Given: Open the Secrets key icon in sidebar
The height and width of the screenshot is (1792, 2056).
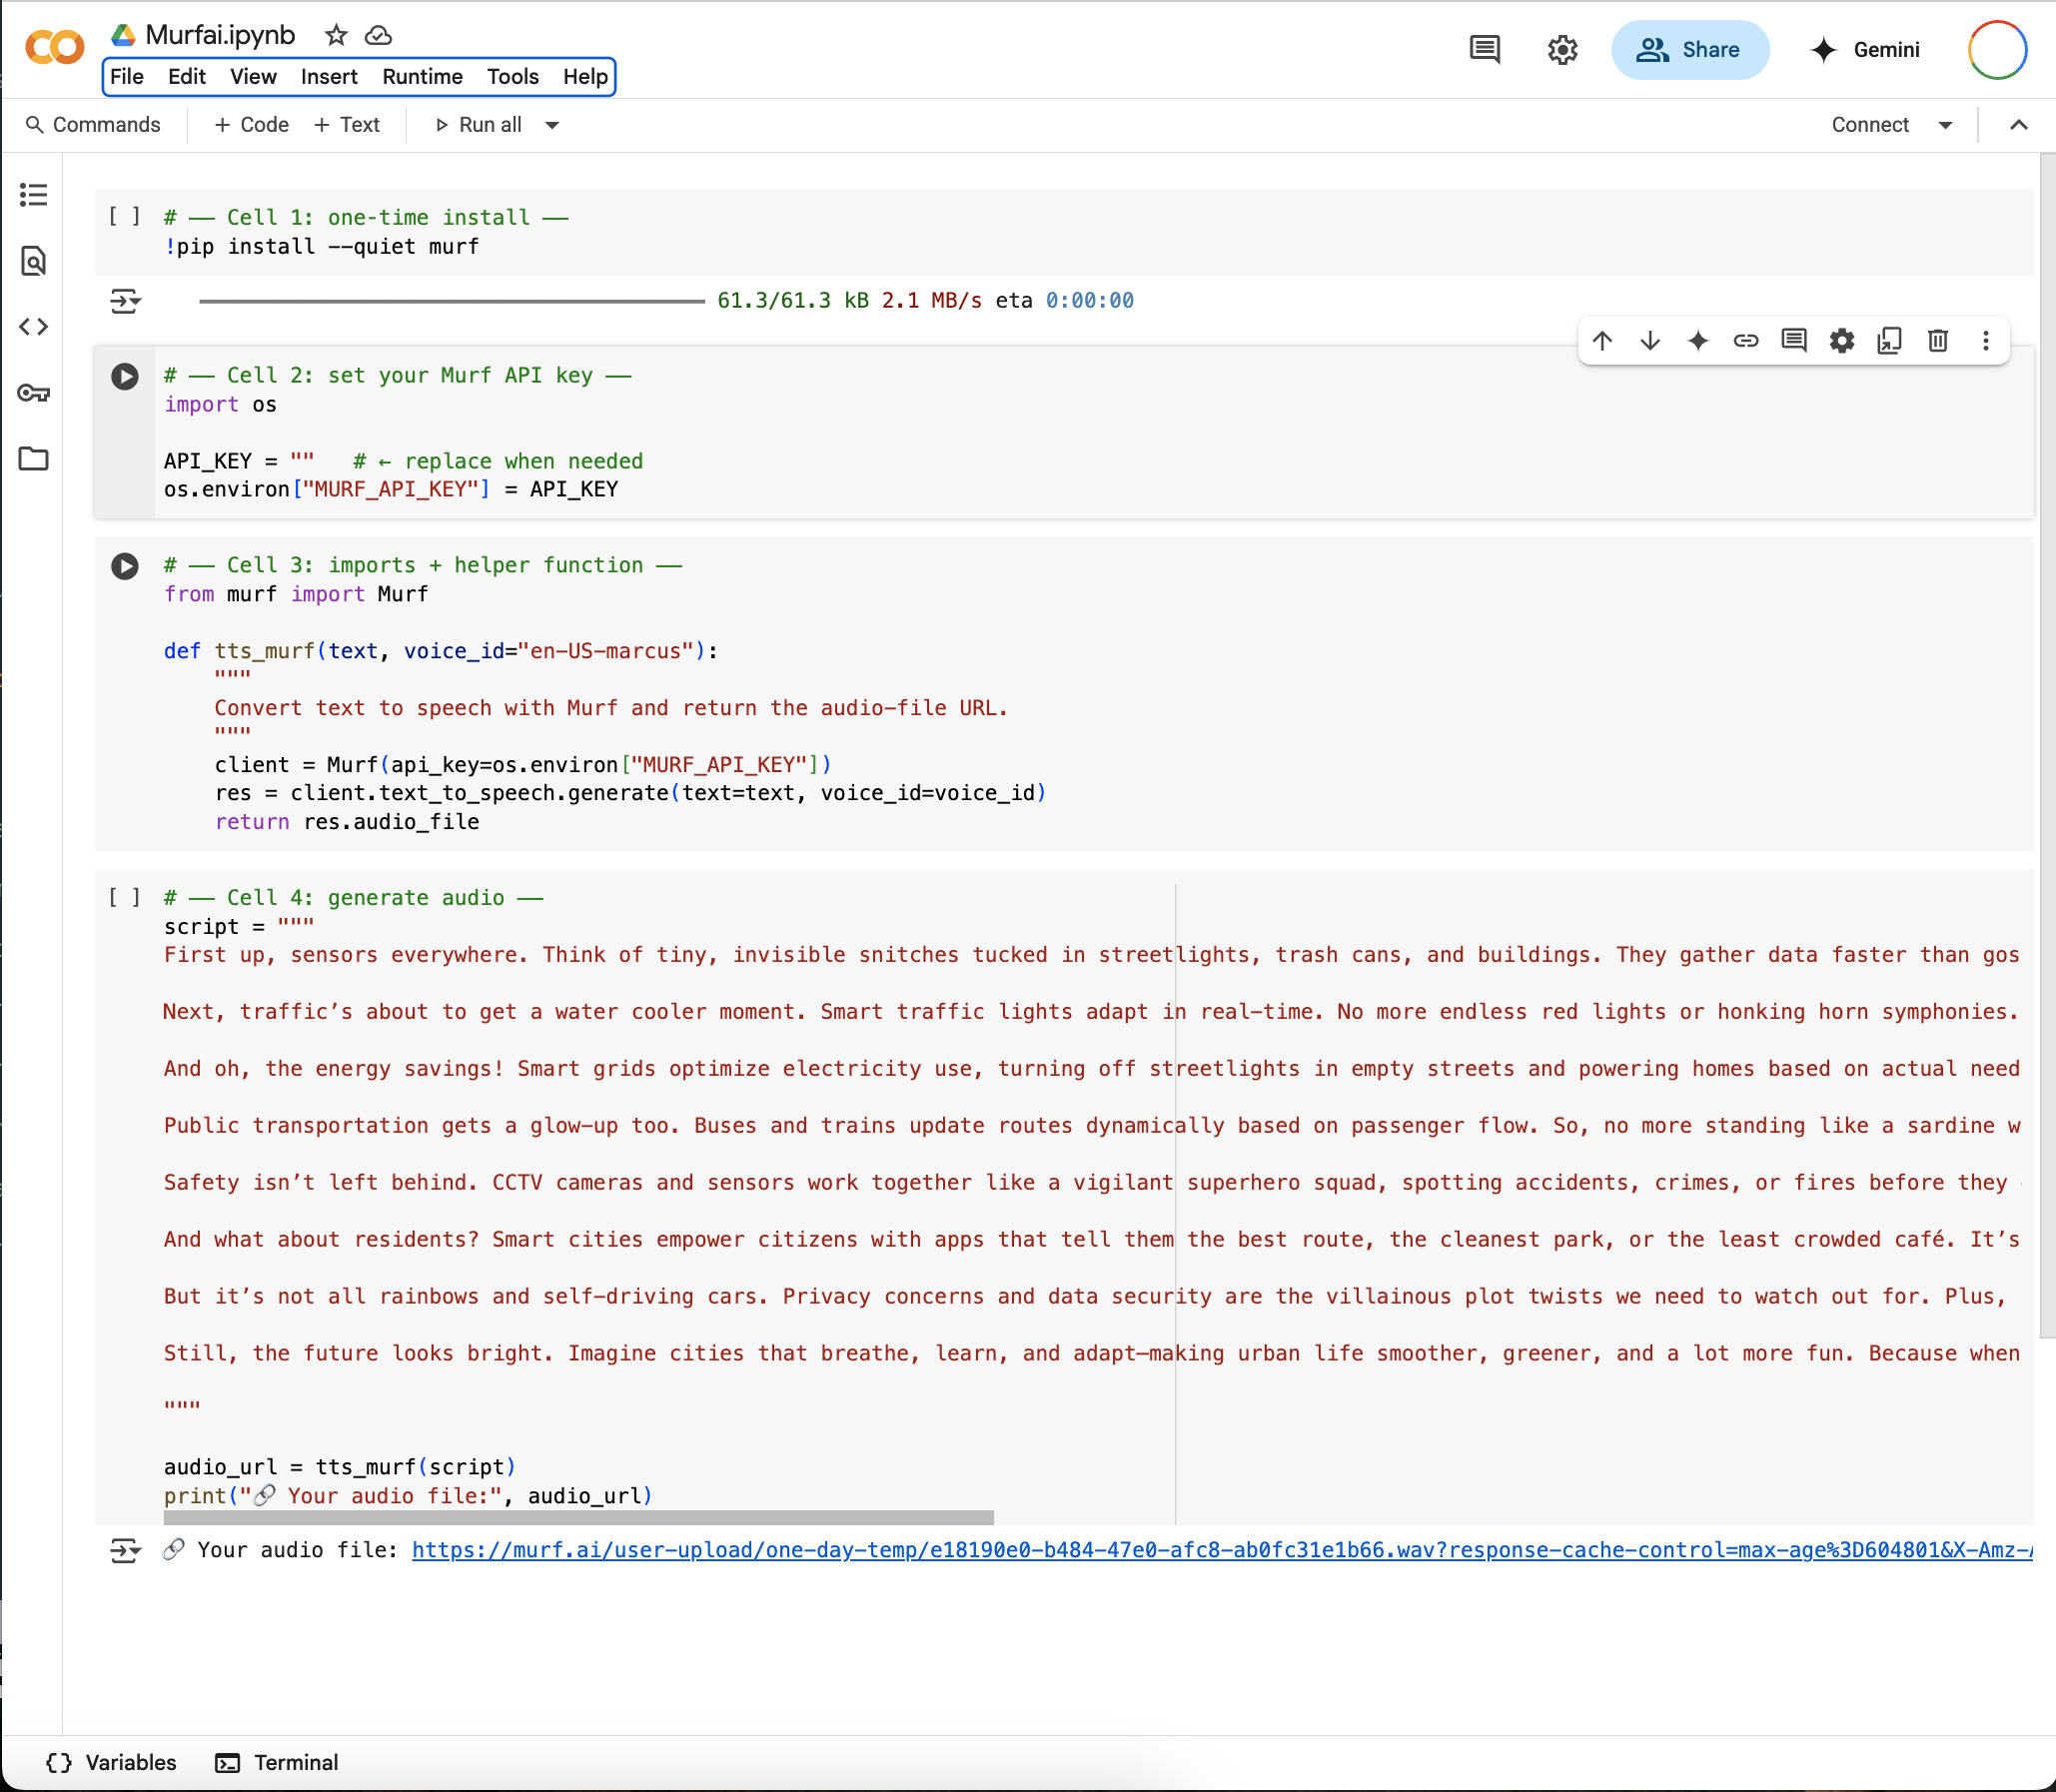Looking at the screenshot, I should click(33, 393).
